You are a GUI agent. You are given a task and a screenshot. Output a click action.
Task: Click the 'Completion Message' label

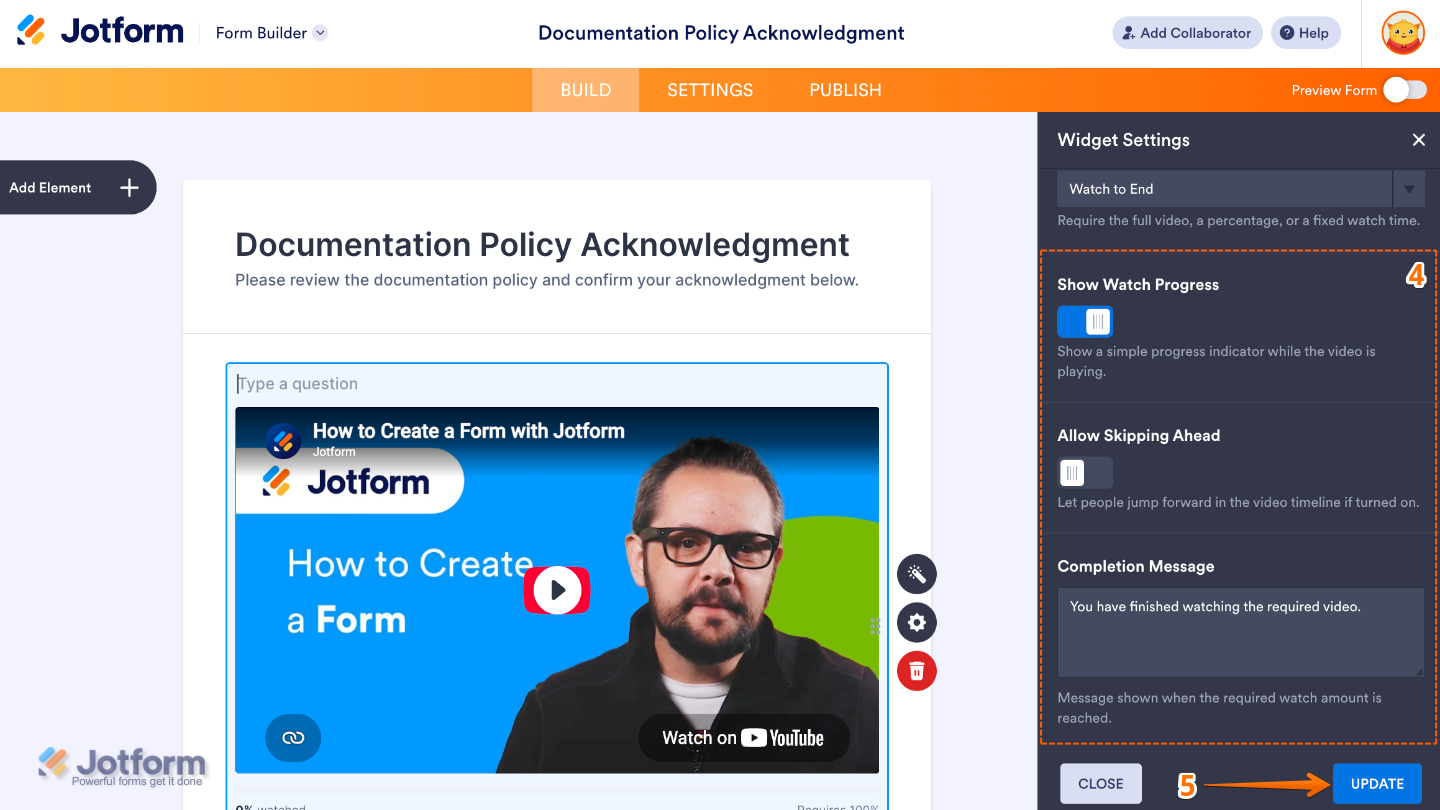coord(1136,567)
